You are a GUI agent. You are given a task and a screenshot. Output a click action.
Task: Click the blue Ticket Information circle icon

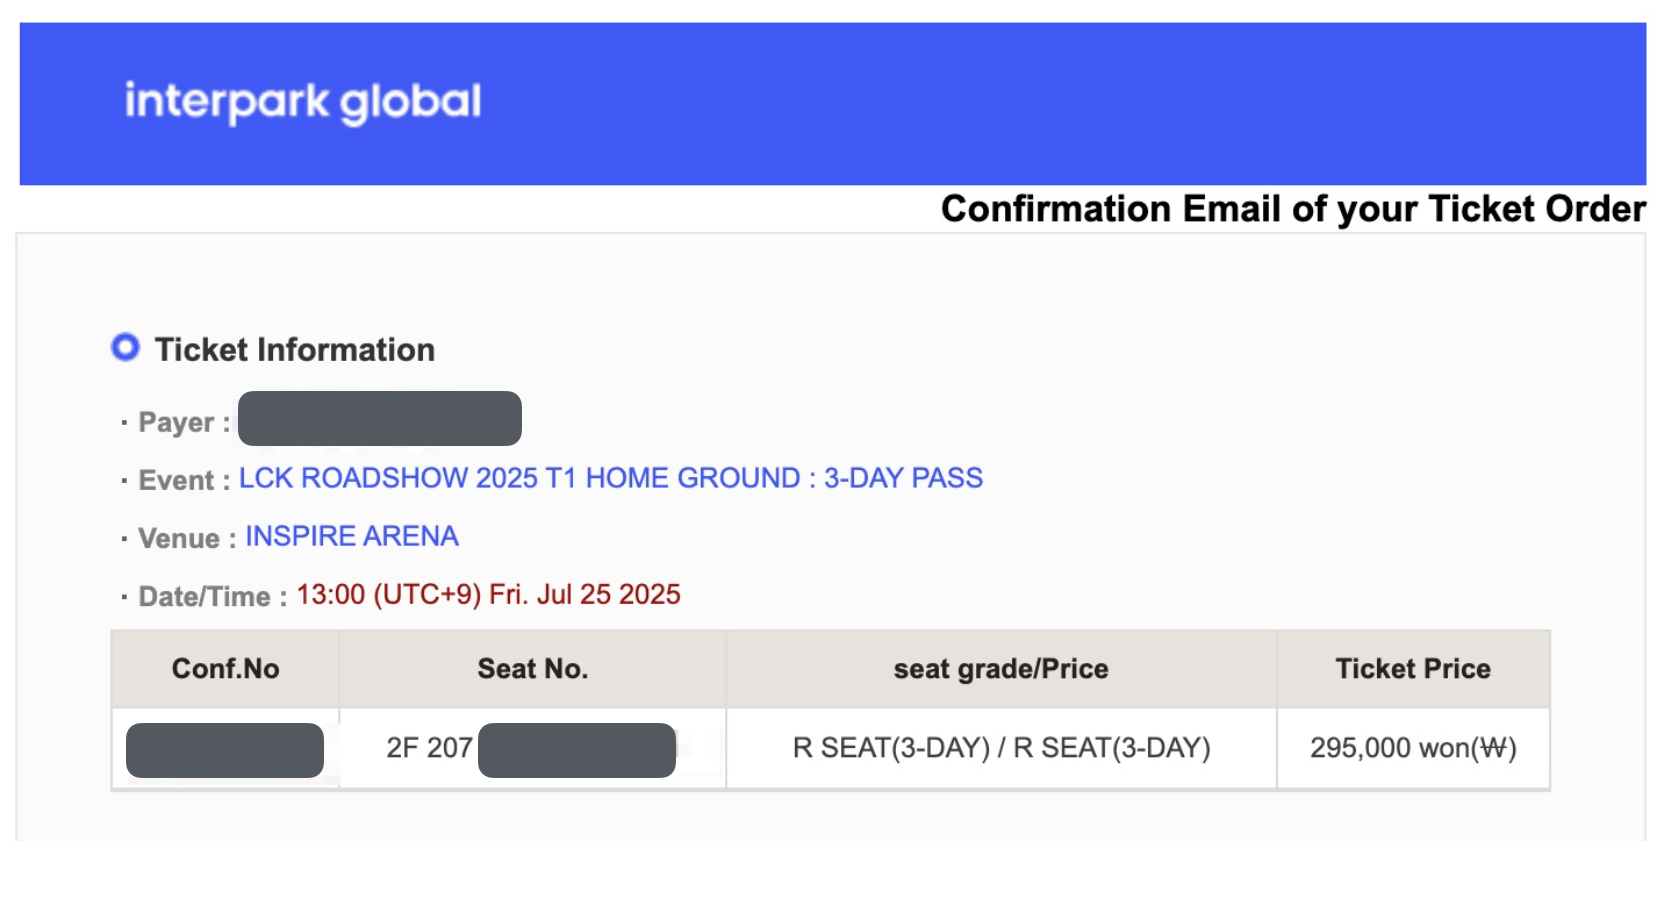tap(125, 347)
